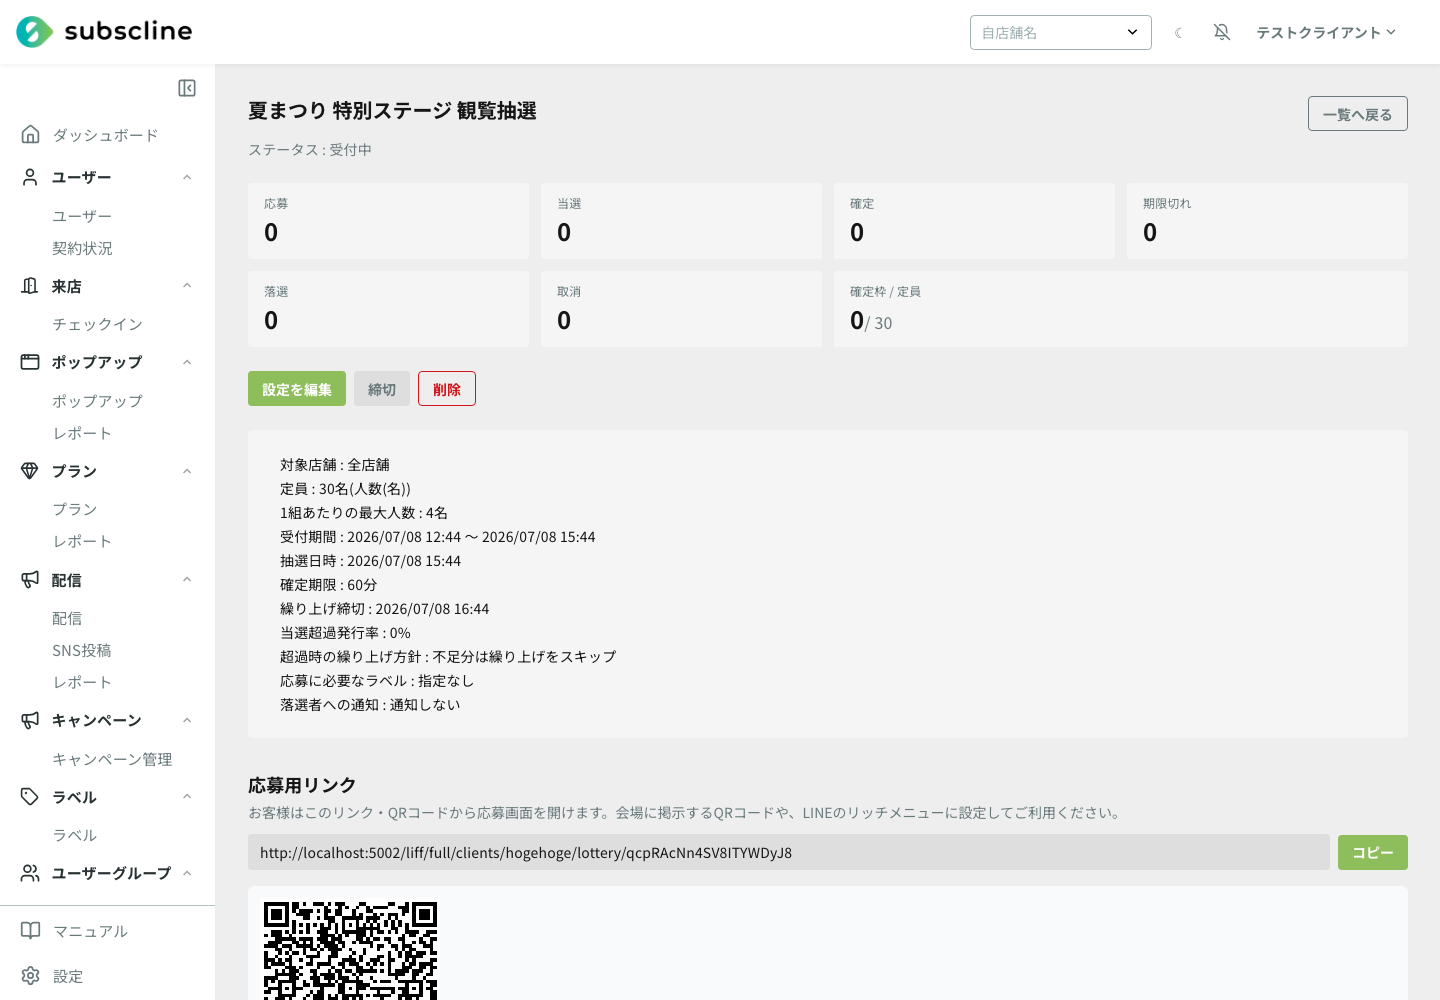Click the キャンペーン megaphone icon

(31, 720)
